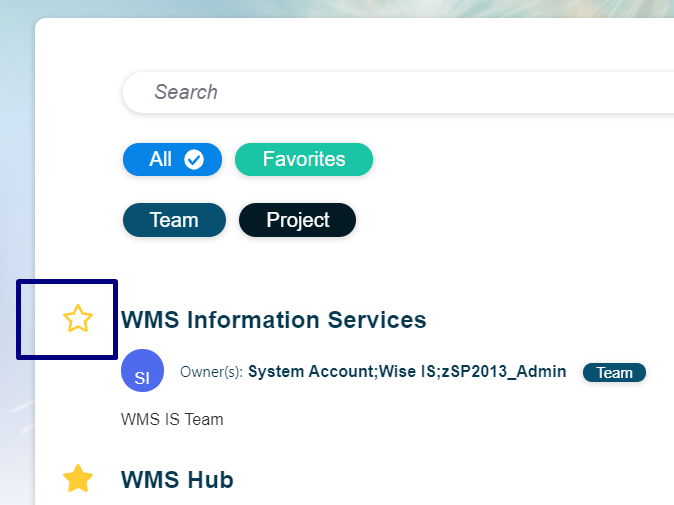Click the blurred background left of the card
674x505 pixels.
tap(17, 172)
